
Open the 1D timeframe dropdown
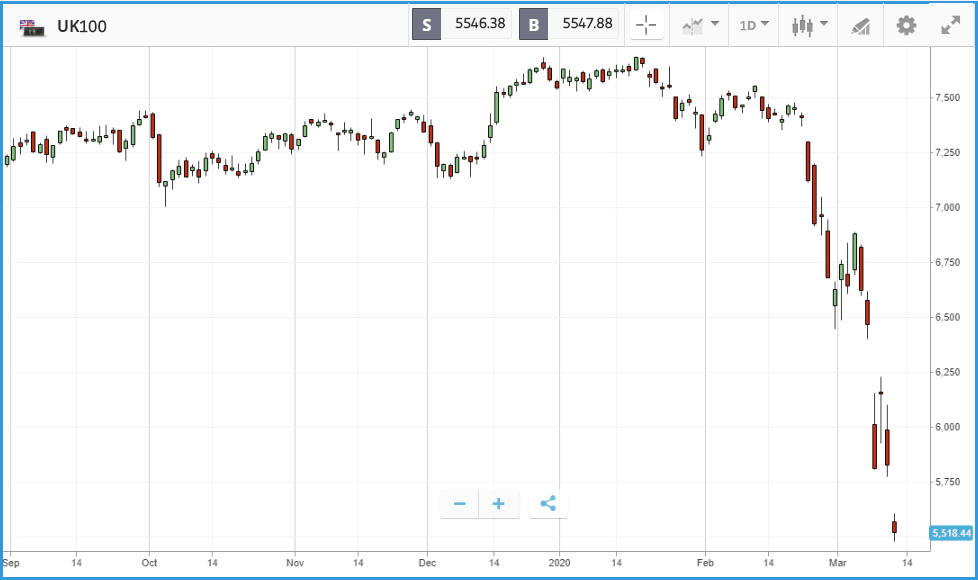tap(753, 26)
